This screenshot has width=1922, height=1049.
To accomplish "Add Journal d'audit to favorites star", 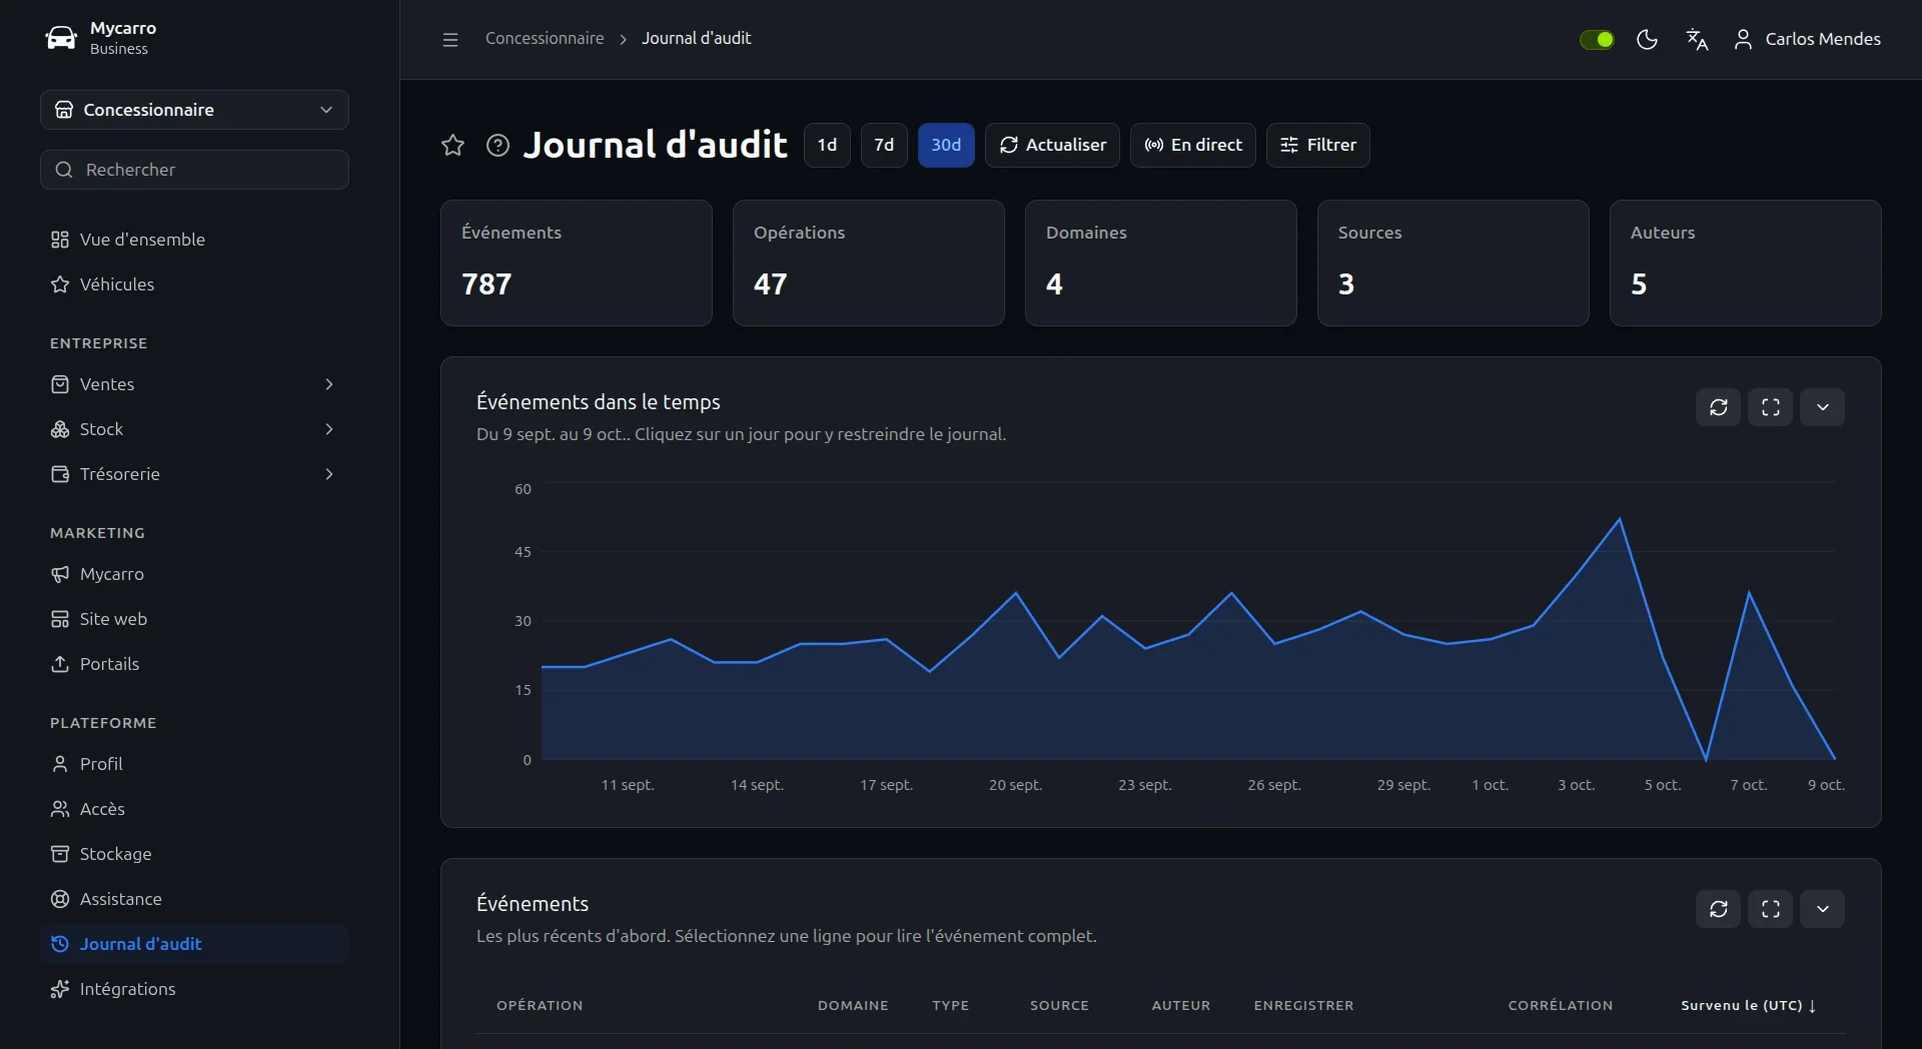I will [453, 145].
